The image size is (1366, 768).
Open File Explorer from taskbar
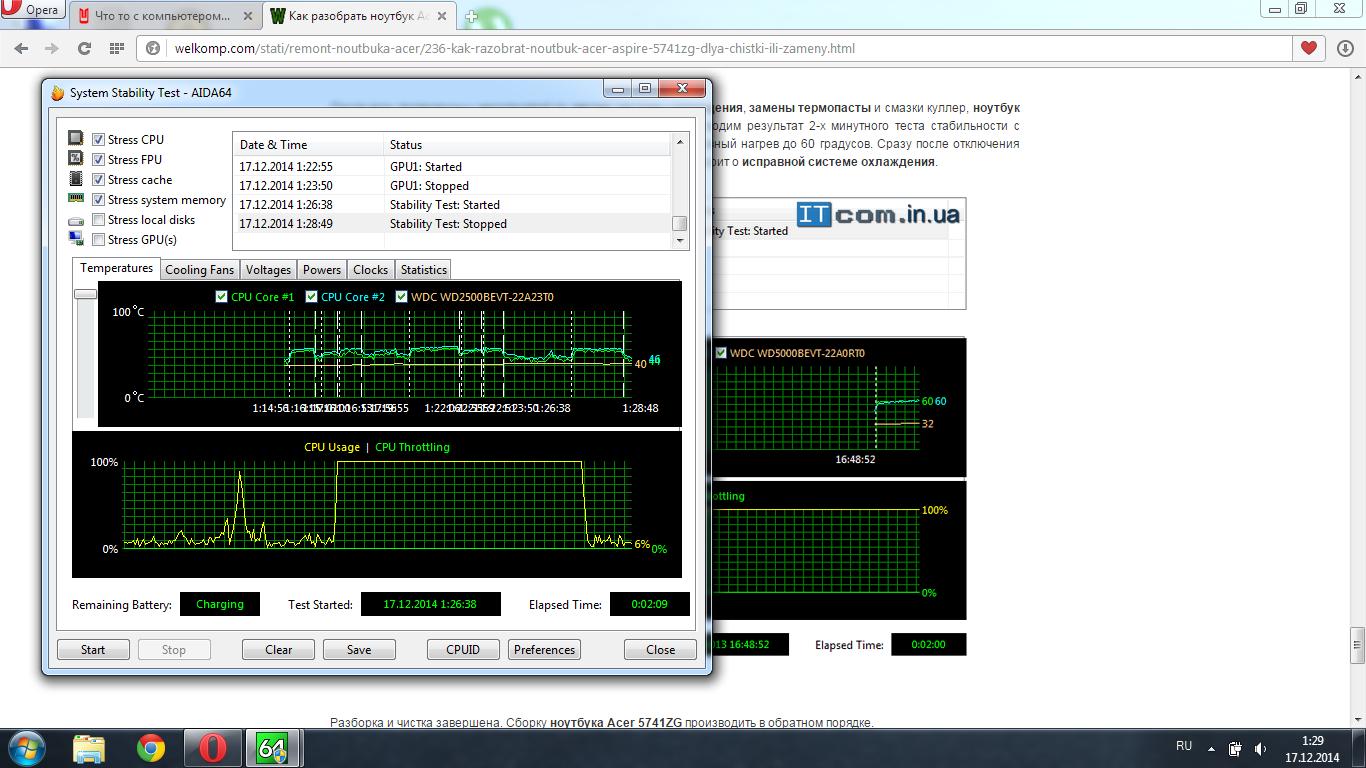(89, 748)
